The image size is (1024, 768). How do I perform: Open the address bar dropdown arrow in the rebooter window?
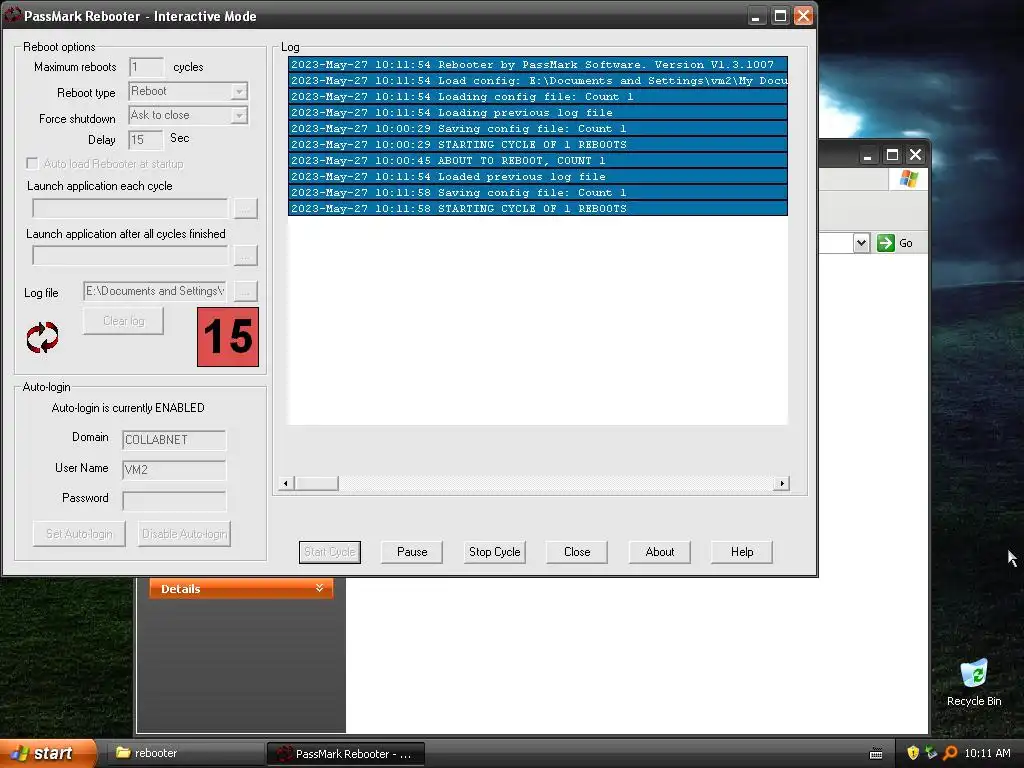(861, 243)
